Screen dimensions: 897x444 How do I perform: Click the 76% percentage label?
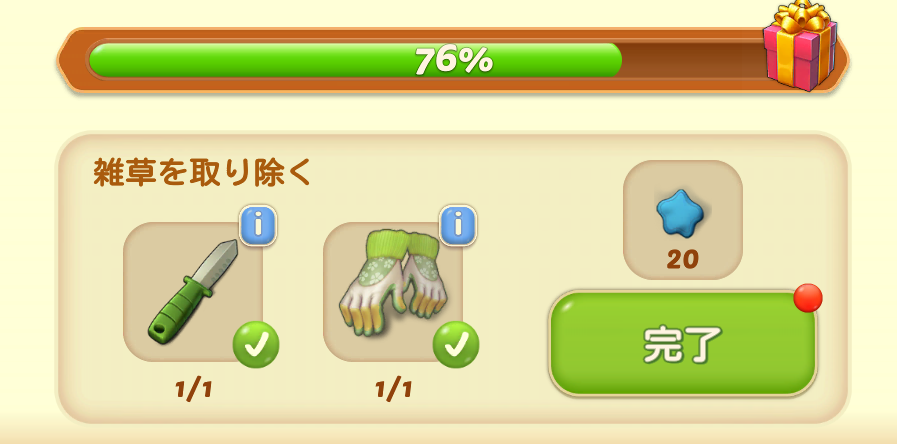pyautogui.click(x=454, y=60)
